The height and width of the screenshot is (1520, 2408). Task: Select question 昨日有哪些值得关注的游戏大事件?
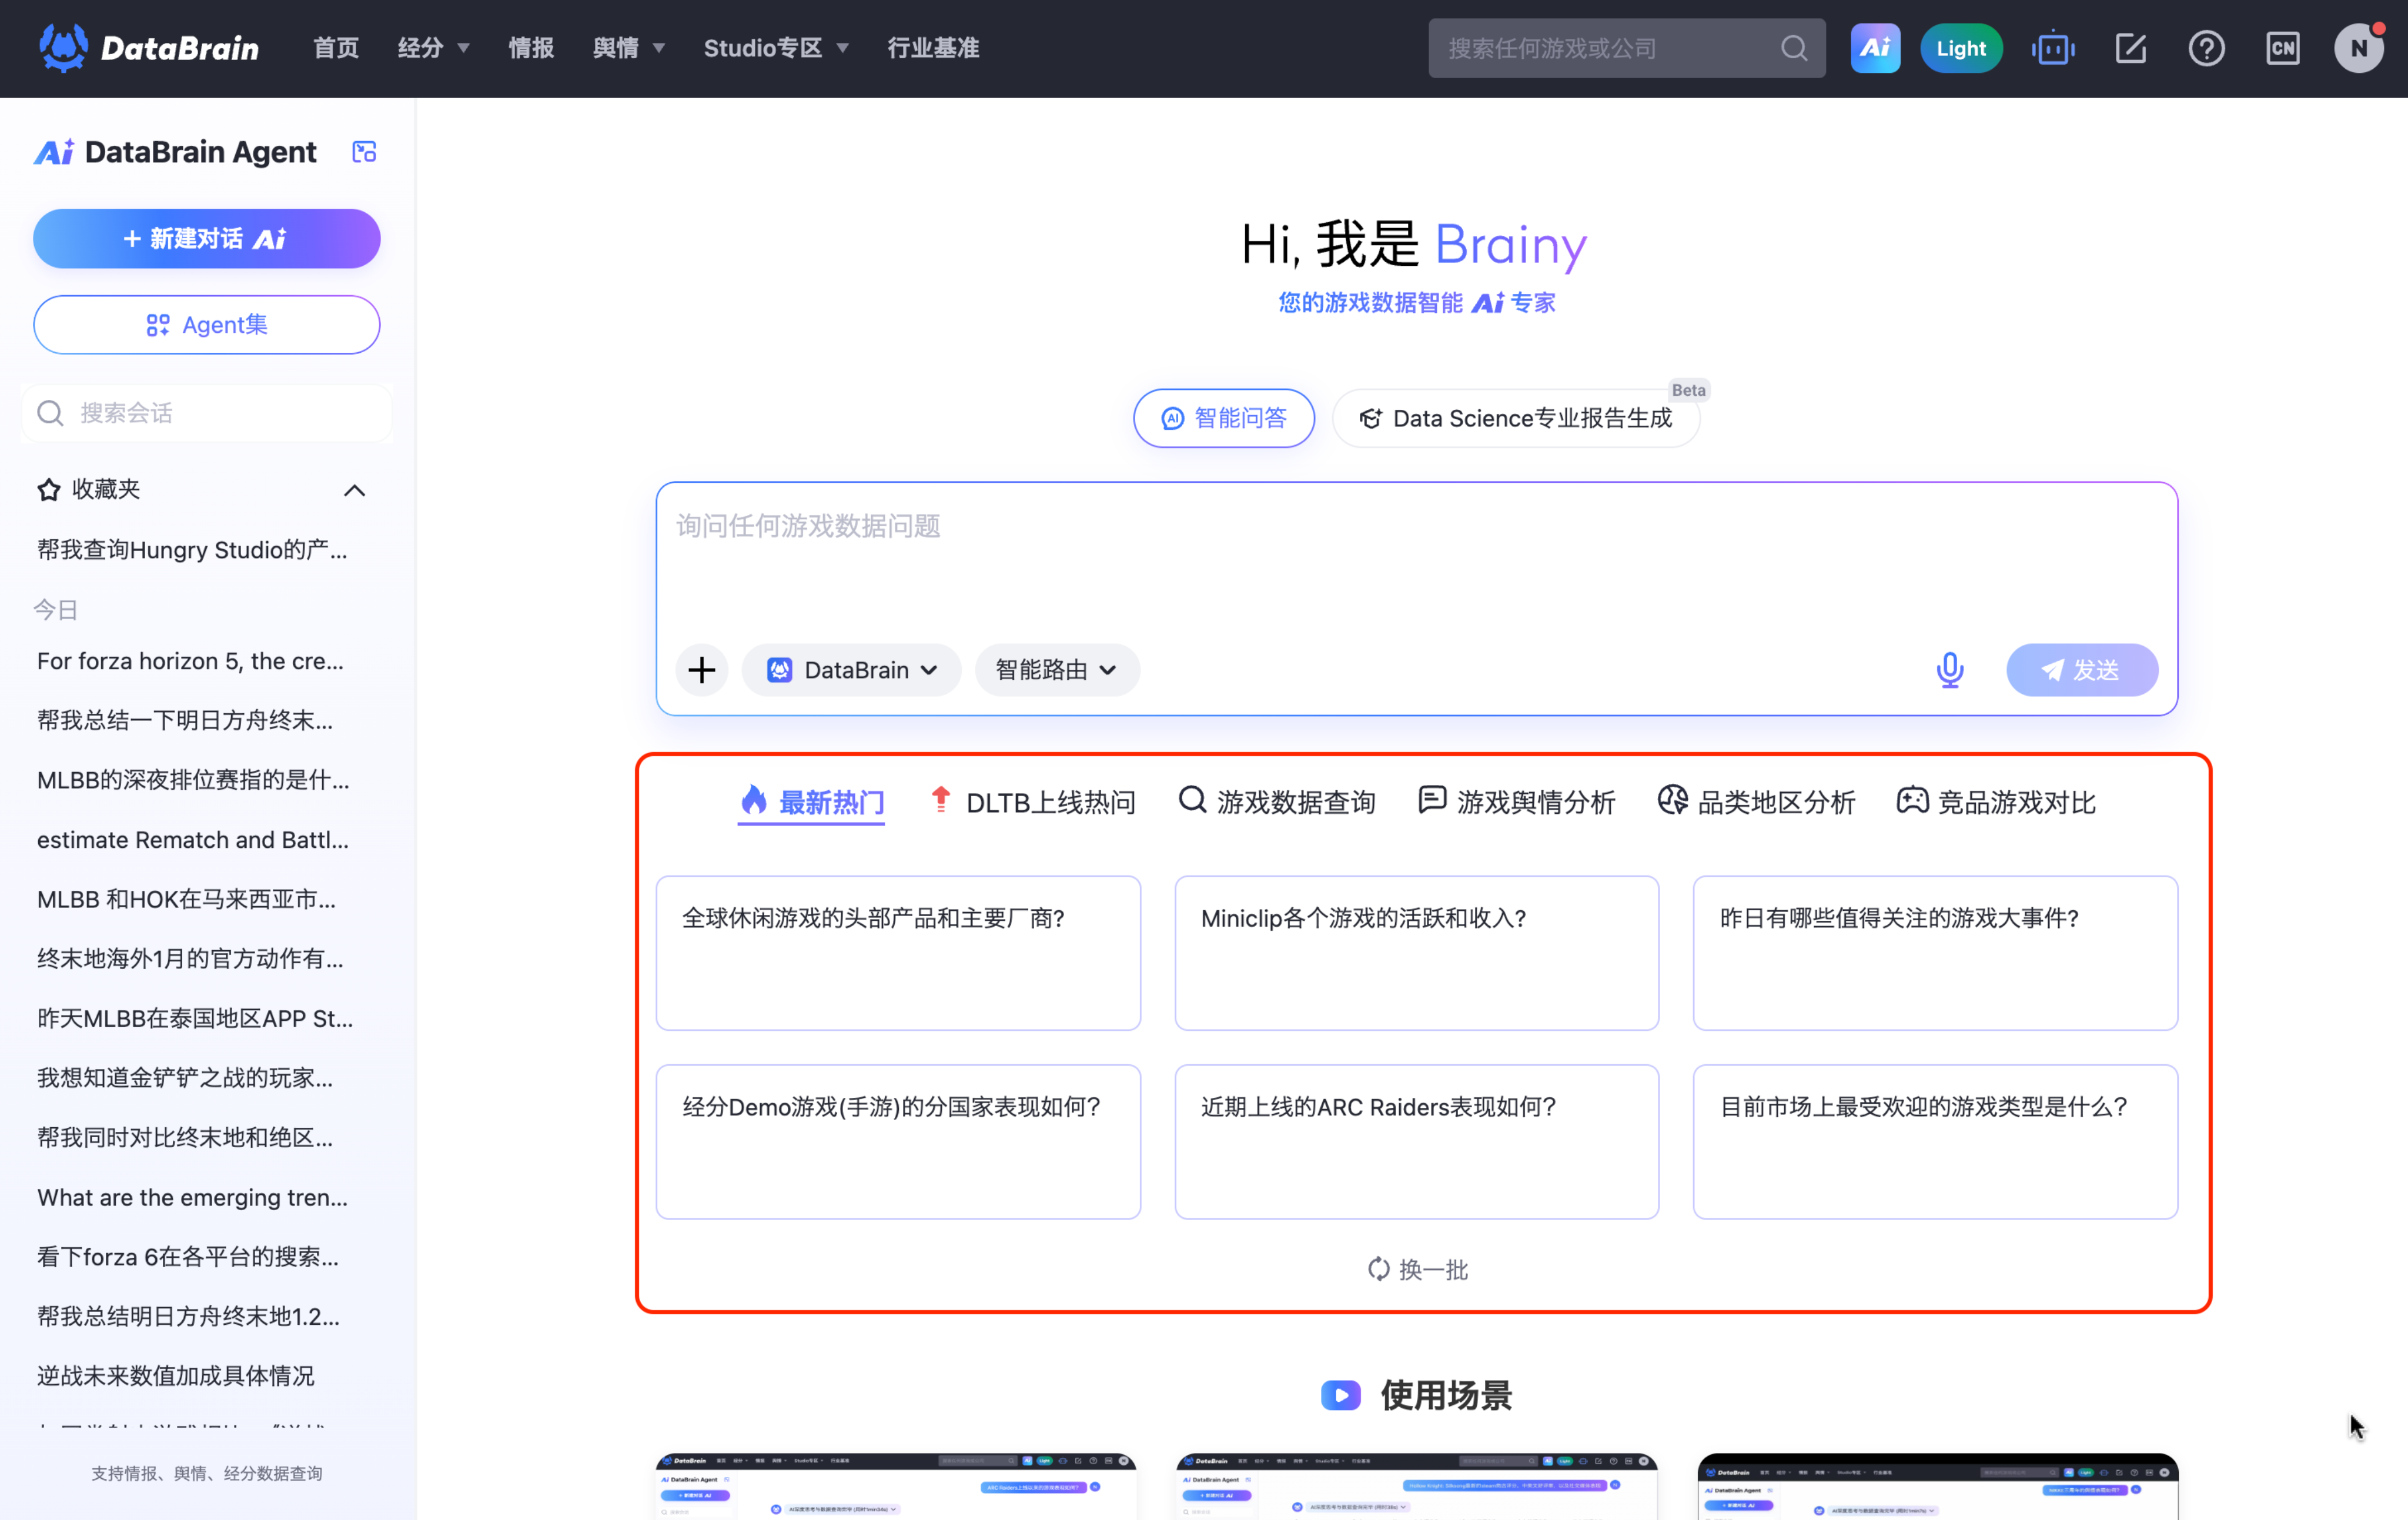(x=1935, y=953)
